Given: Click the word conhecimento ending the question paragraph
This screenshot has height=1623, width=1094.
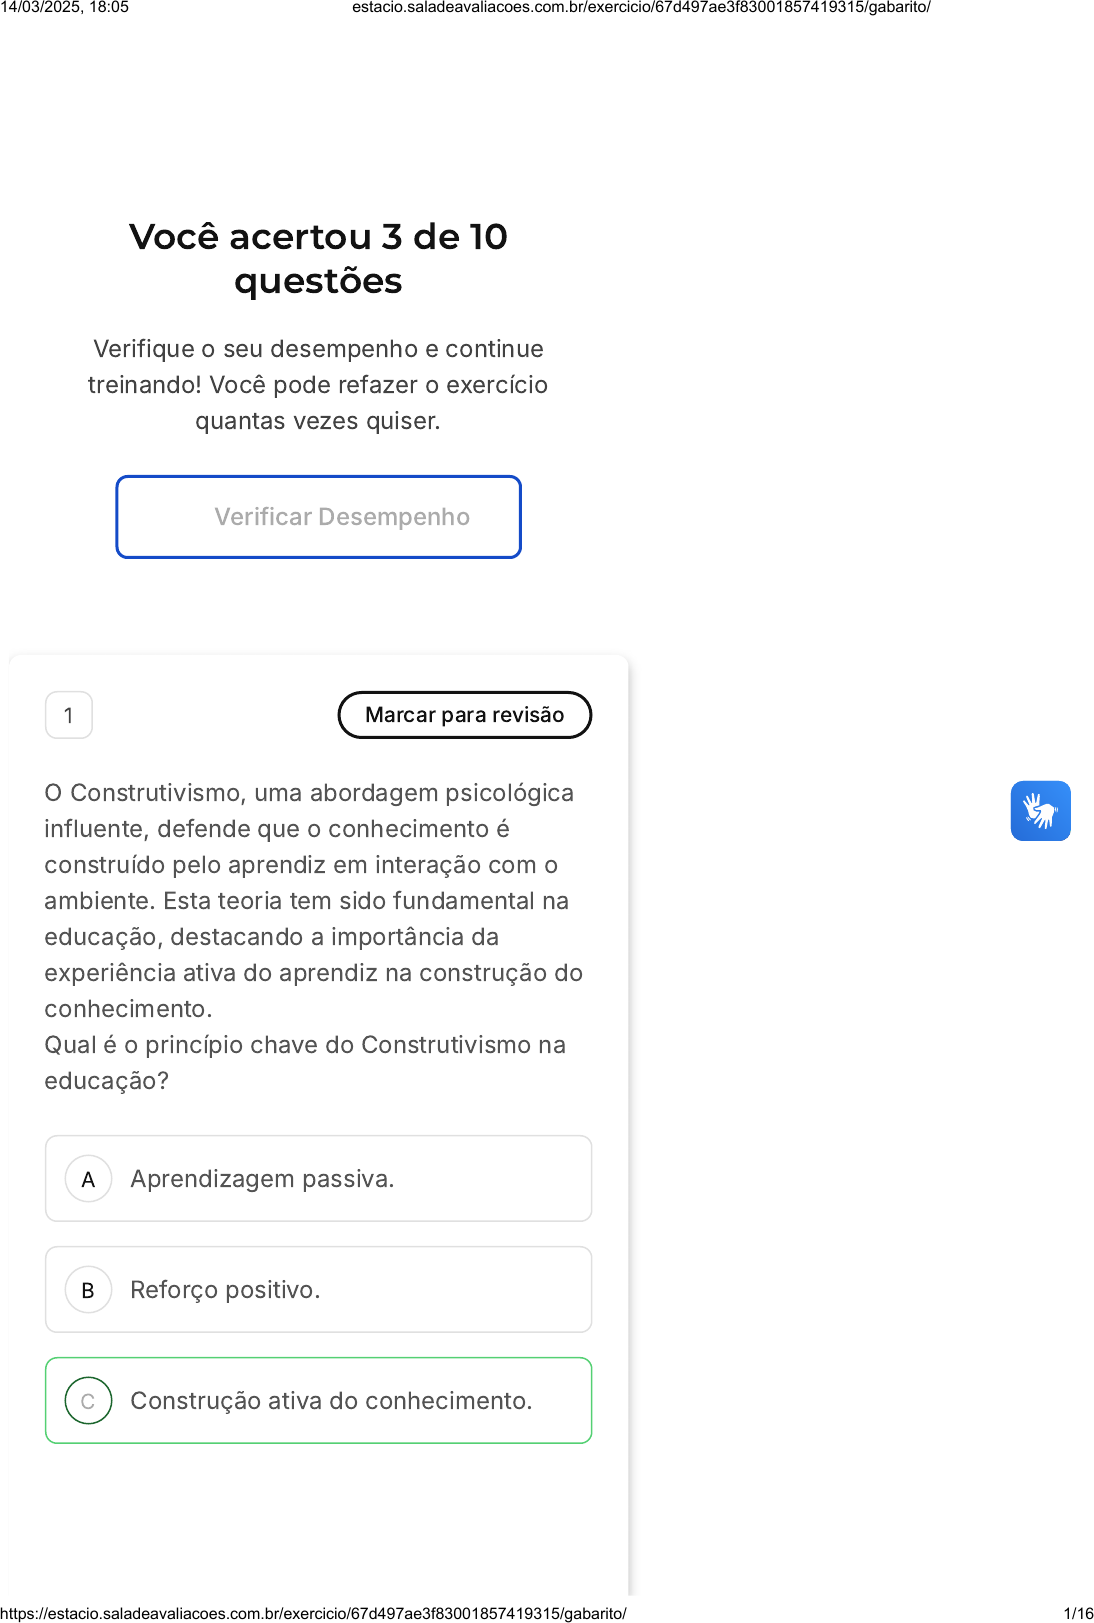Looking at the screenshot, I should pyautogui.click(x=127, y=1009).
